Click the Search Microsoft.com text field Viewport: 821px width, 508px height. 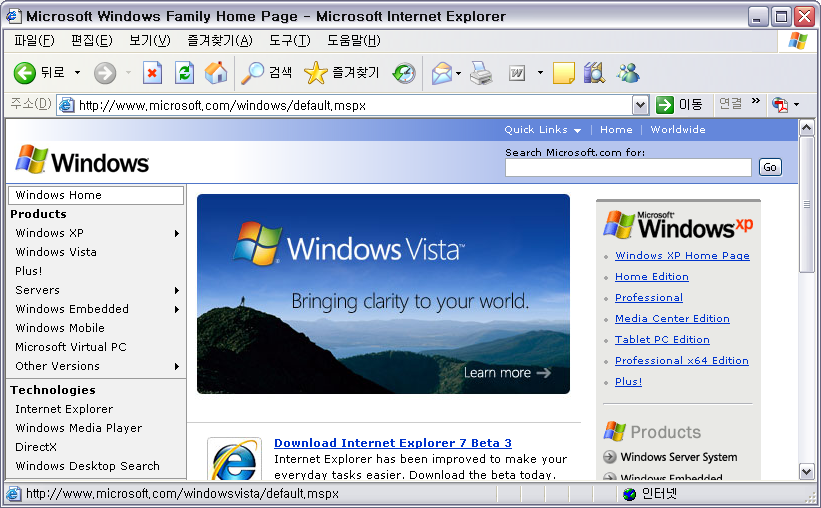pos(628,168)
